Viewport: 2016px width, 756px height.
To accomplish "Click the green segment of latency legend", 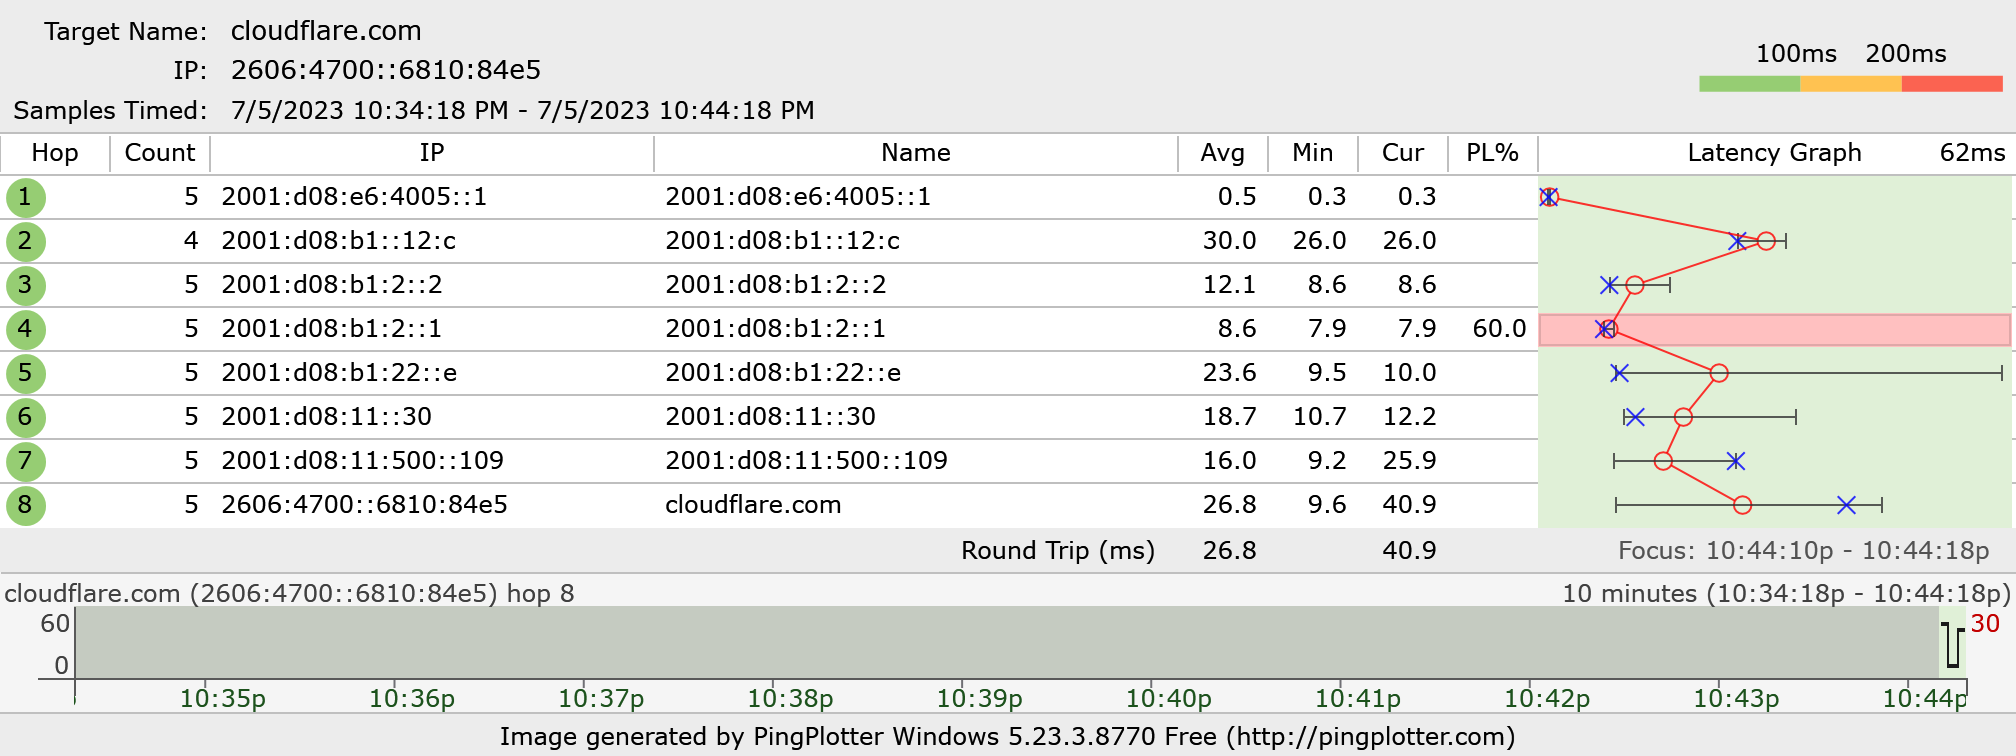I will (1750, 84).
